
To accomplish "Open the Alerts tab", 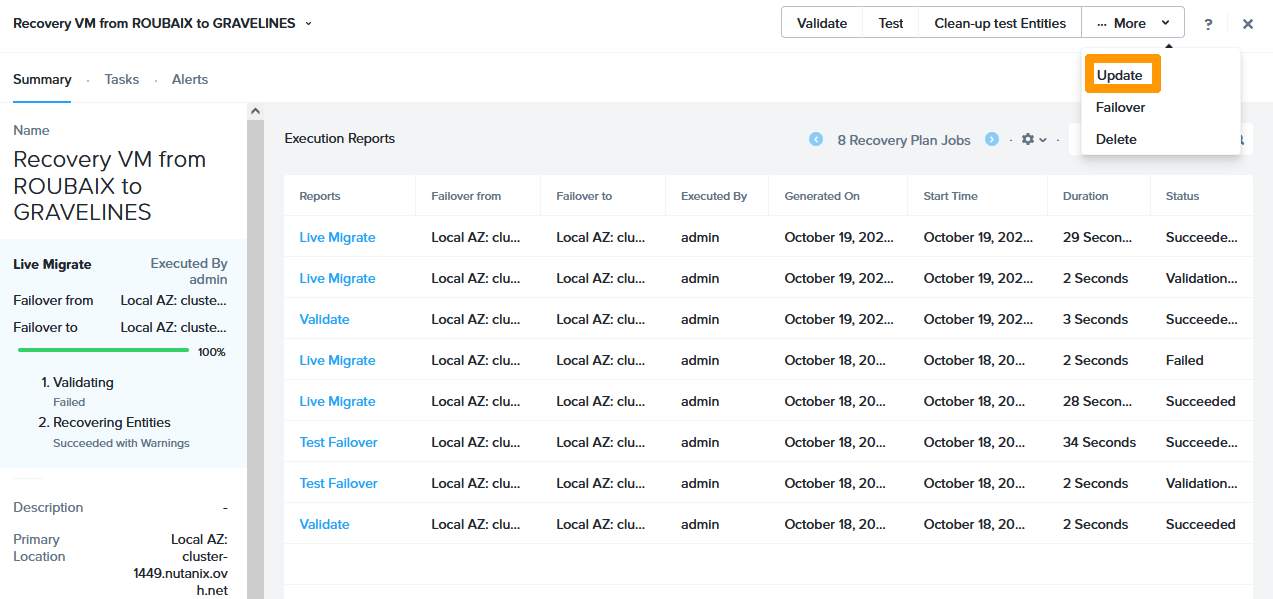I will point(189,79).
